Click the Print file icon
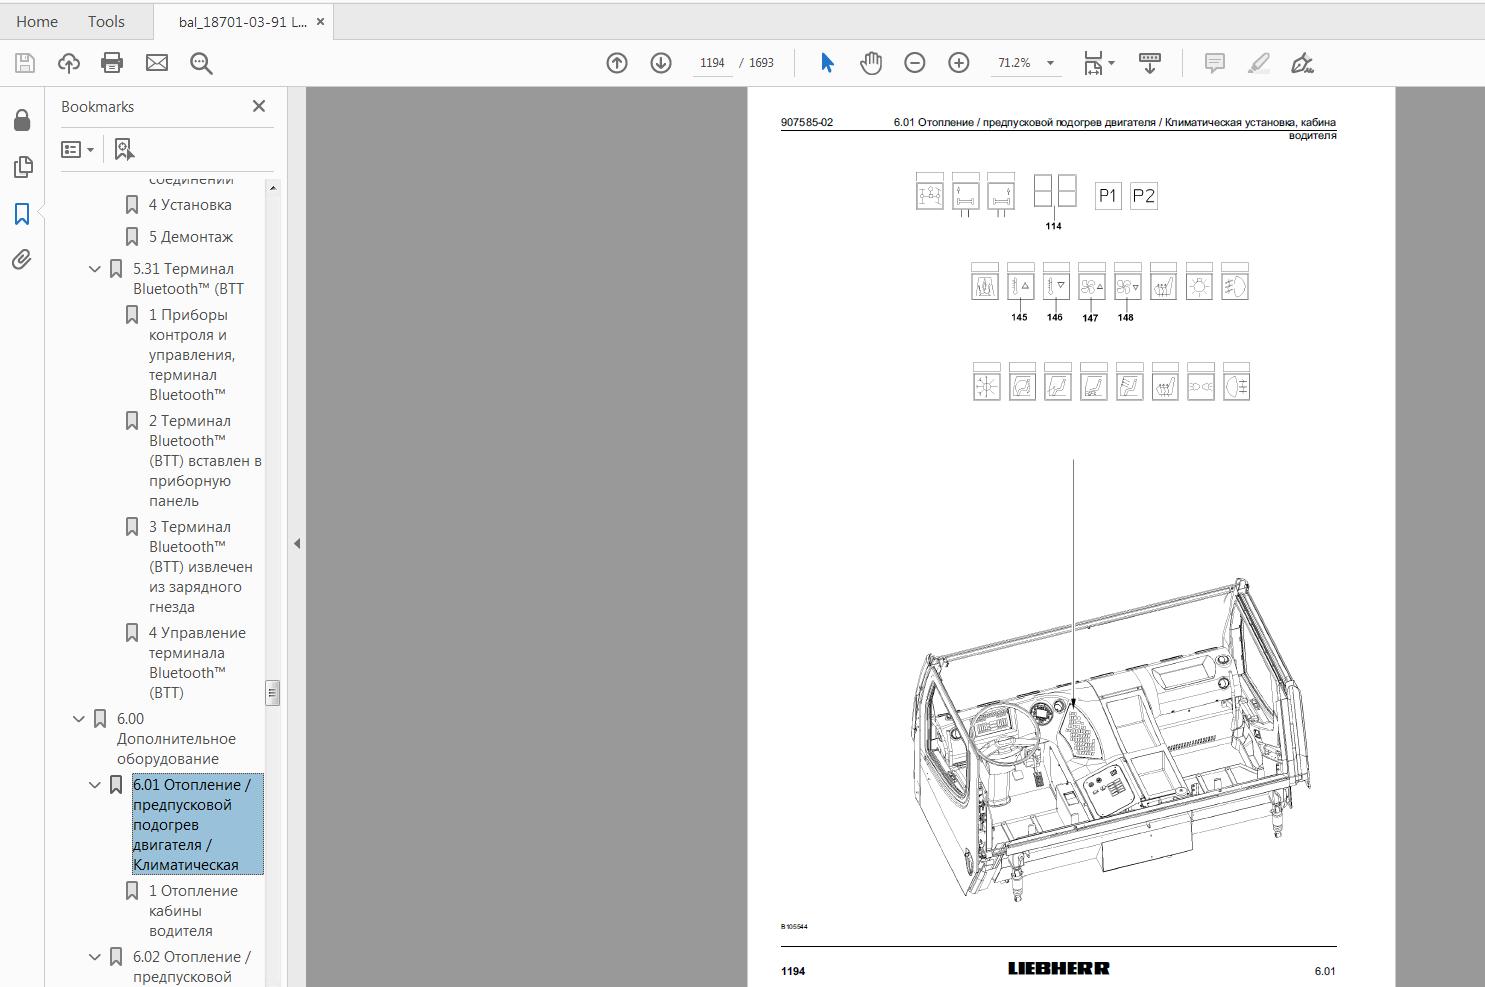 (112, 63)
